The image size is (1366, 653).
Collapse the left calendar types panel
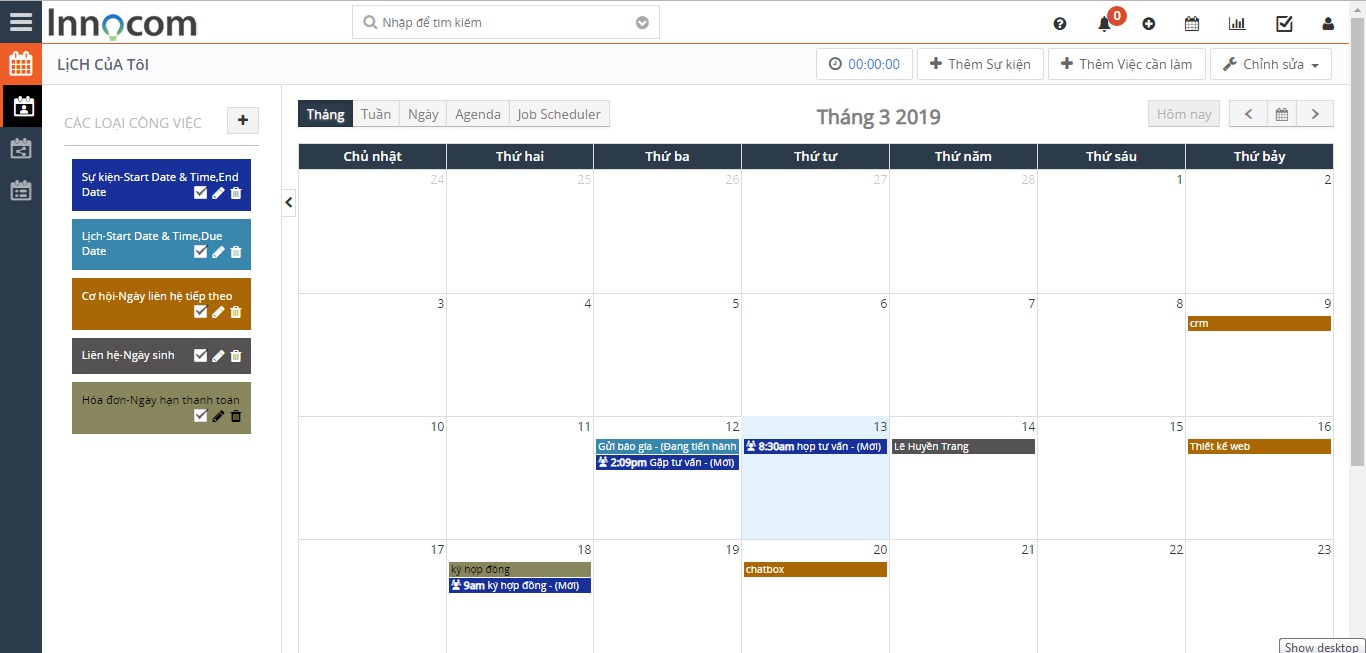288,202
